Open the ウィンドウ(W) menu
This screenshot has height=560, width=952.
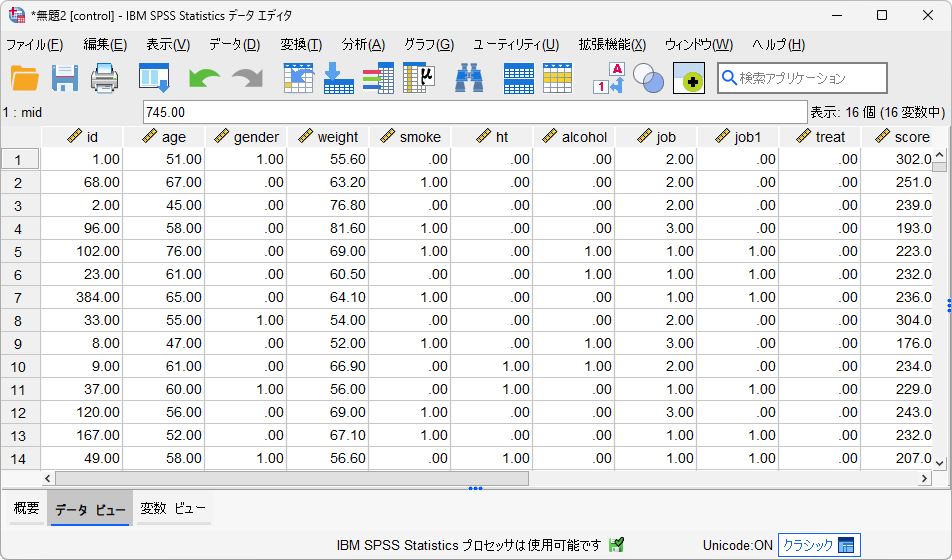699,45
